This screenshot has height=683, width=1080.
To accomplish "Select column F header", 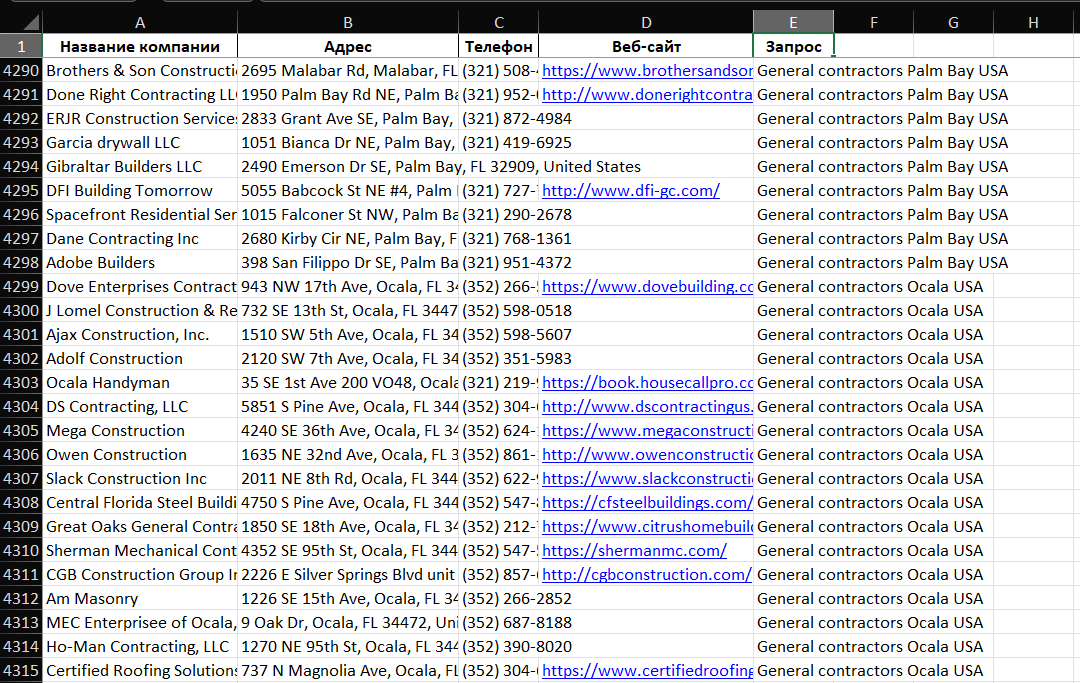I will [873, 23].
